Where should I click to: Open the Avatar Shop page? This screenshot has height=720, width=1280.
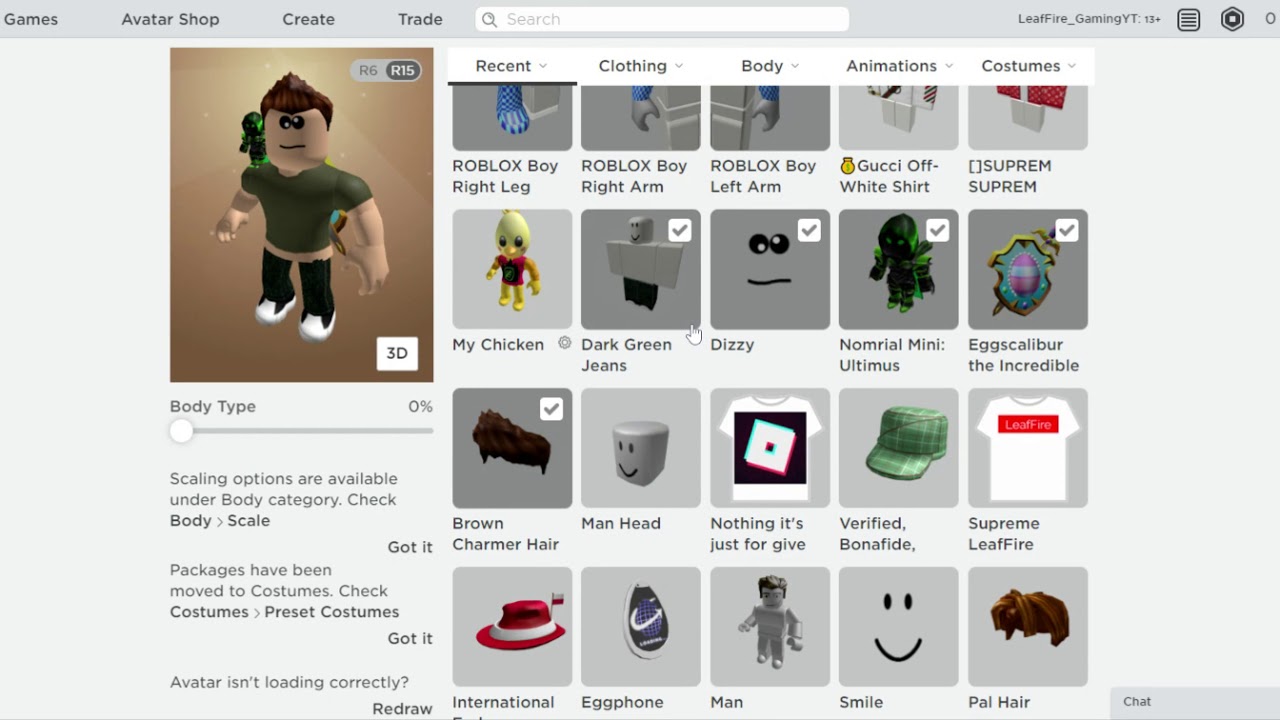(170, 19)
